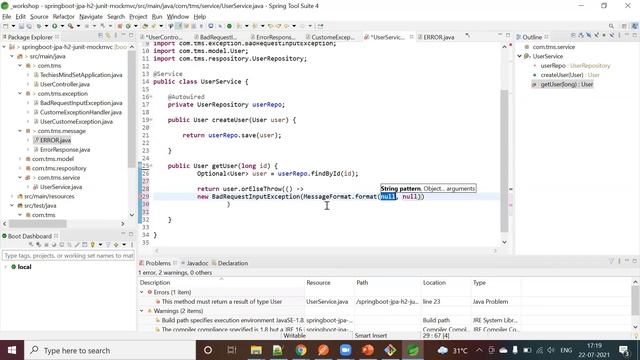Viewport: 640px width, 360px height.
Task: Select ErrorResponse.java in Package Explorer
Action: click(65, 150)
